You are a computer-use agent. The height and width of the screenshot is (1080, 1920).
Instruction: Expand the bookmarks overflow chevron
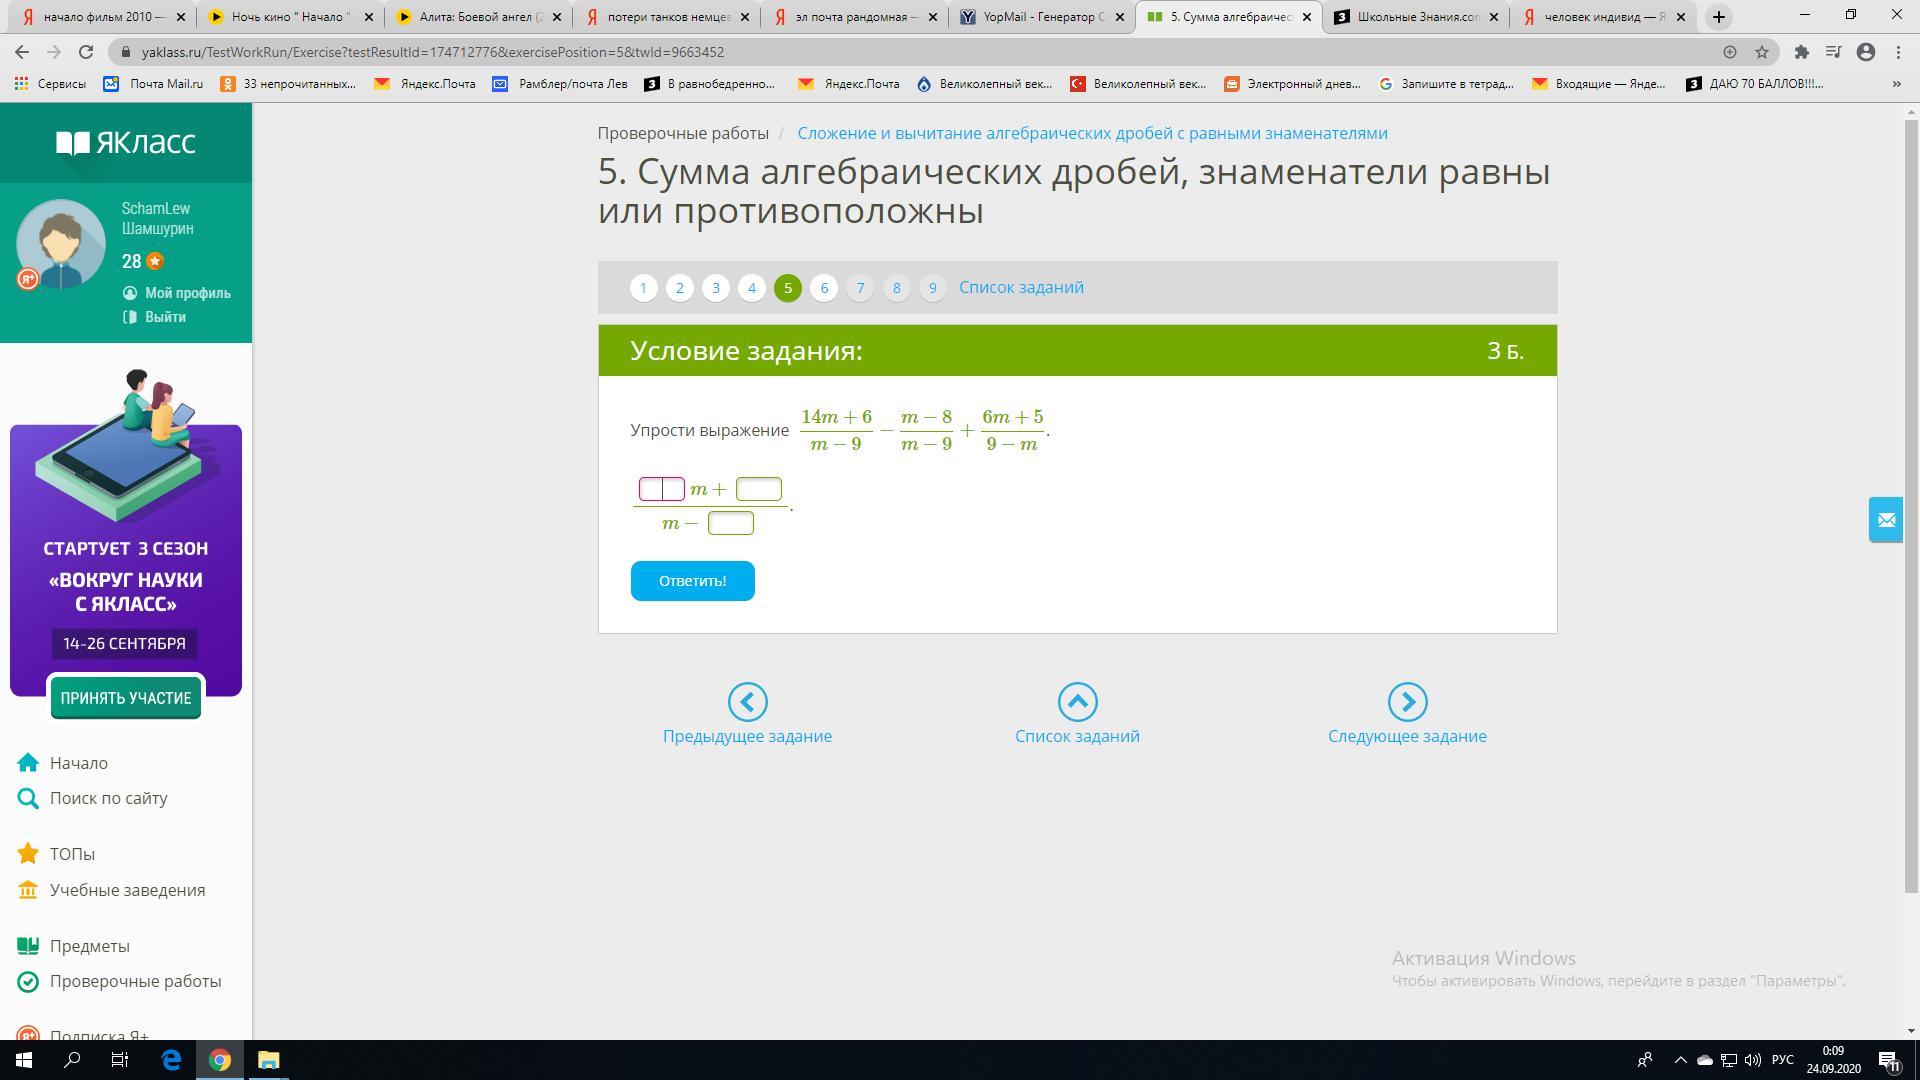click(1896, 84)
